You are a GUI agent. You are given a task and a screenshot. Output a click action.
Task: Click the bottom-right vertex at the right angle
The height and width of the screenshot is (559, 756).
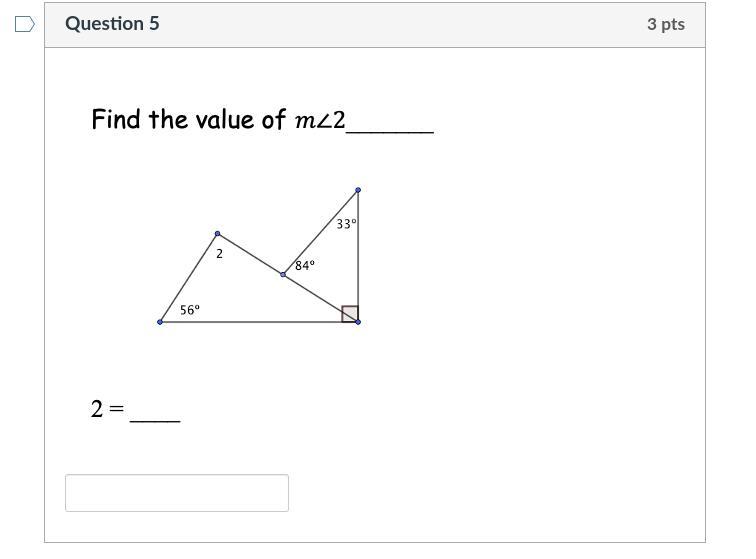coord(358,322)
